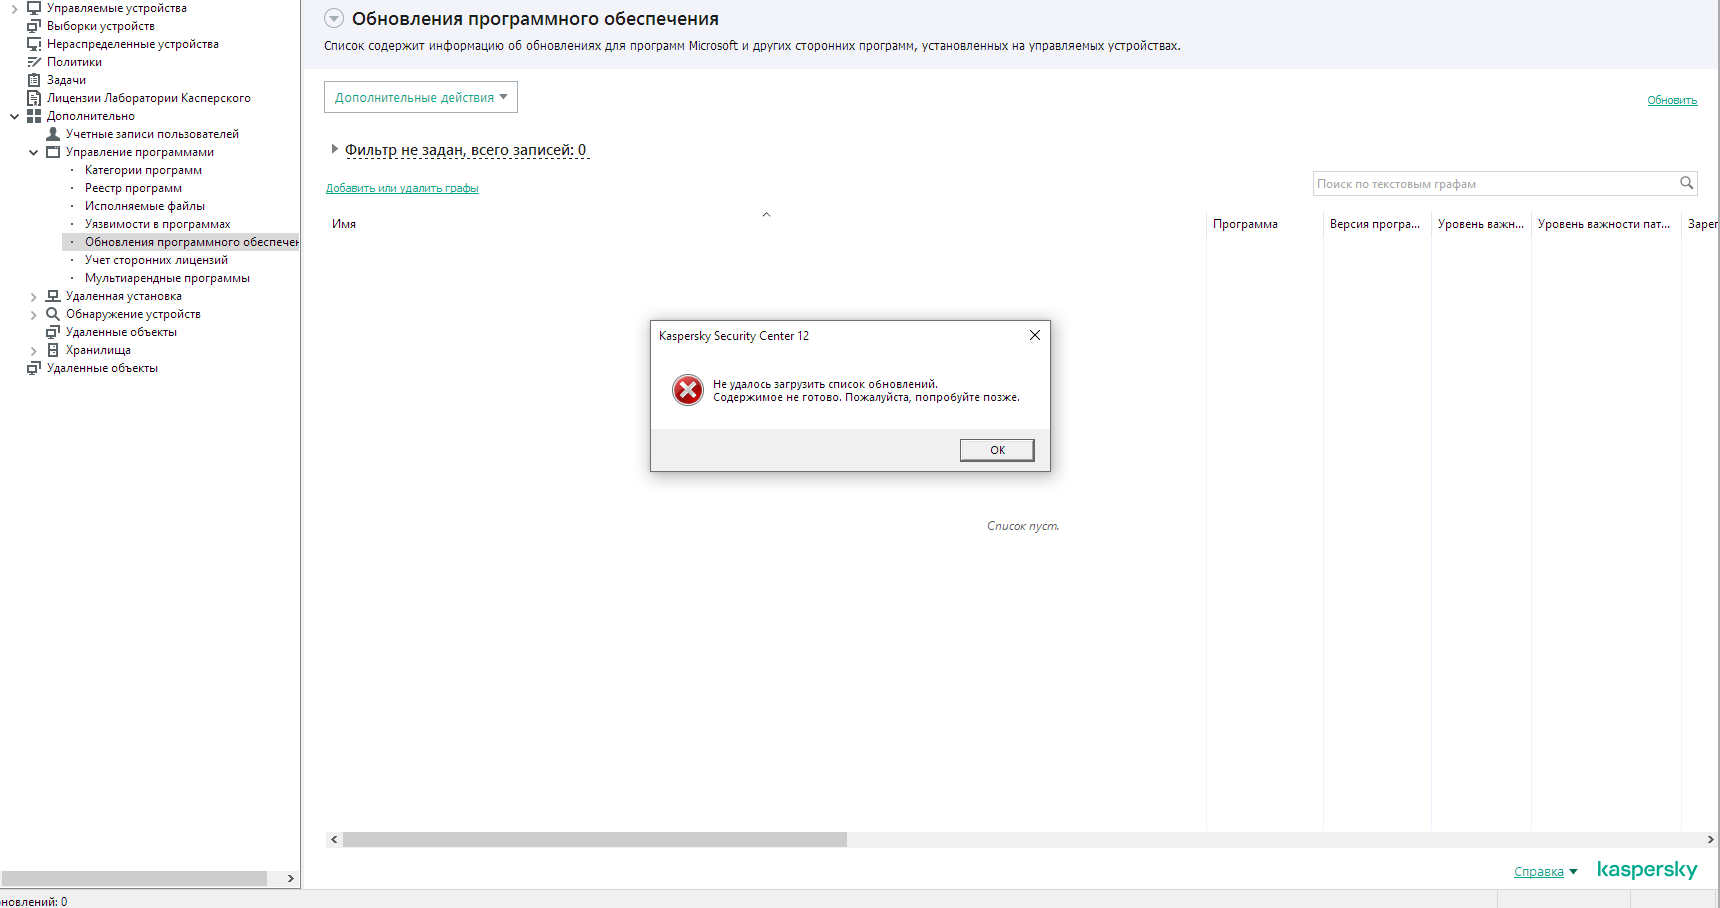1720x908 pixels.
Task: Click the Обновить link
Action: click(1672, 100)
